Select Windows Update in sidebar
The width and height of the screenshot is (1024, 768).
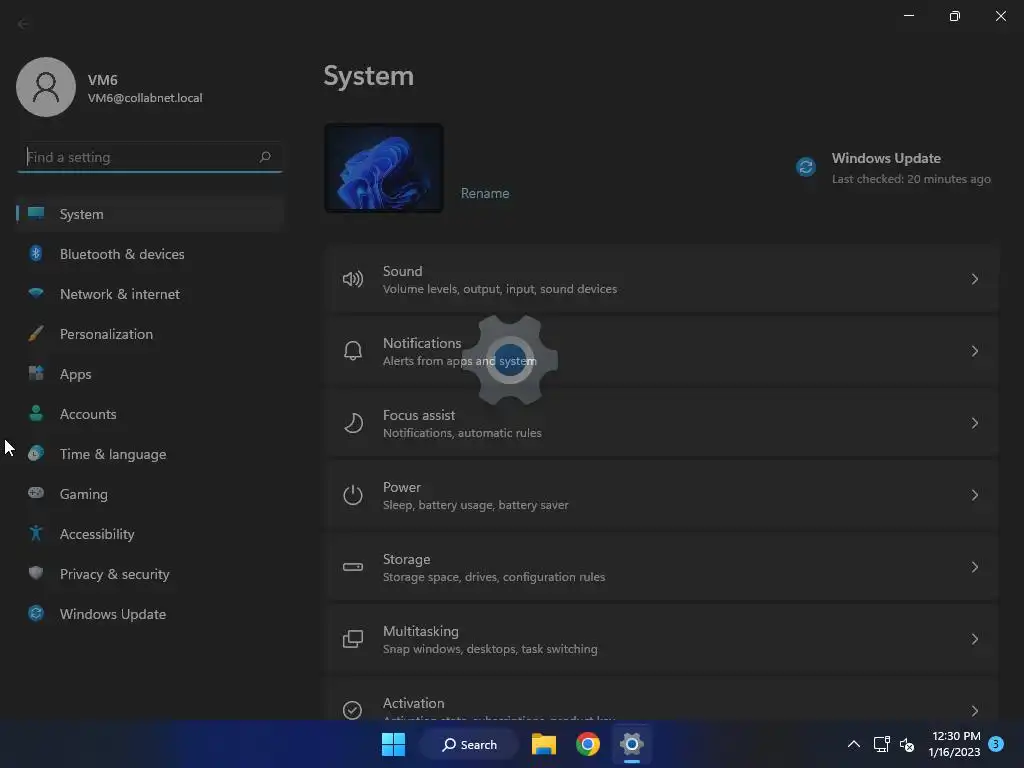click(150, 614)
